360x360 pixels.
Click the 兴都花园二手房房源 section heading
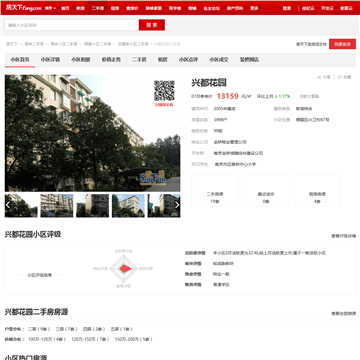[x=36, y=312]
